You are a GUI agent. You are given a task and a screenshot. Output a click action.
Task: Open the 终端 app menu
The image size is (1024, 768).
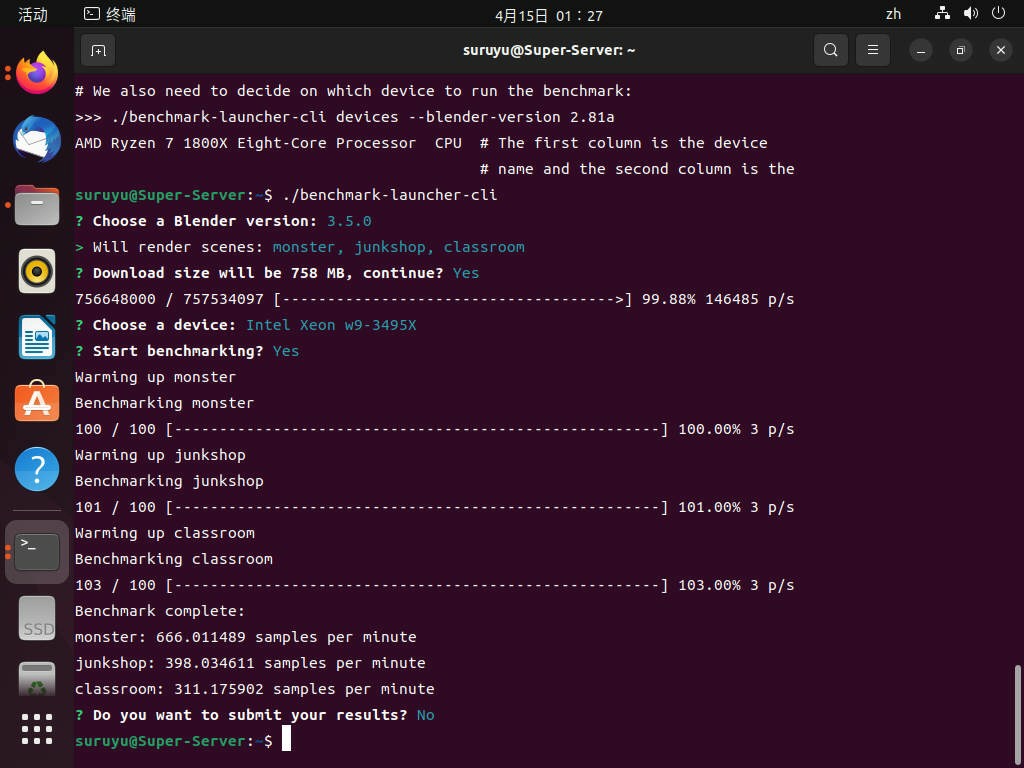[110, 14]
